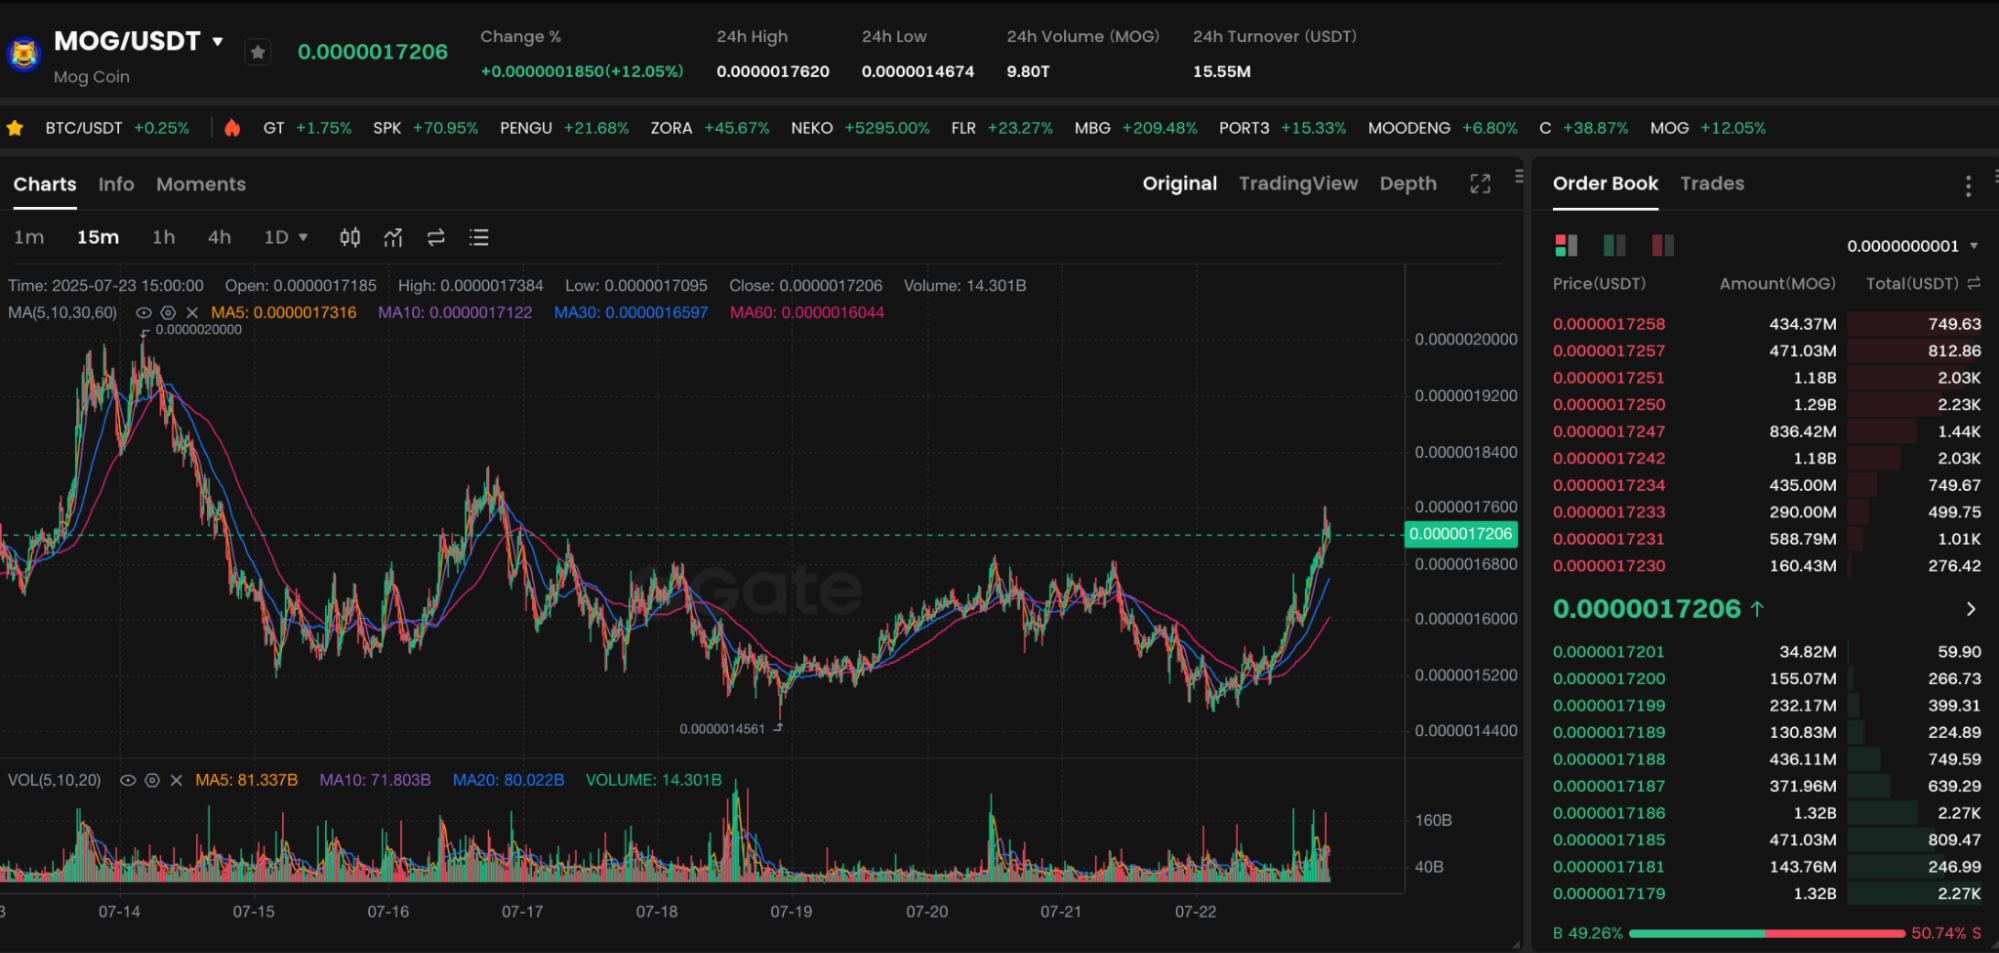Click the arrow next to last price in order book
Viewport: 1999px width, 953px height.
click(1970, 609)
